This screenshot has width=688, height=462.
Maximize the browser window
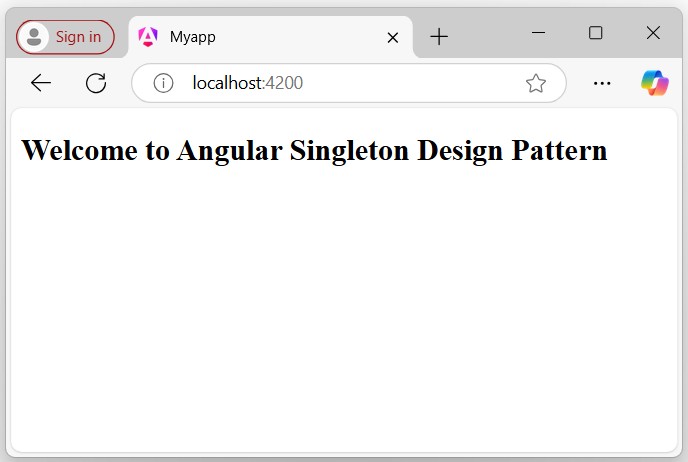(x=596, y=33)
